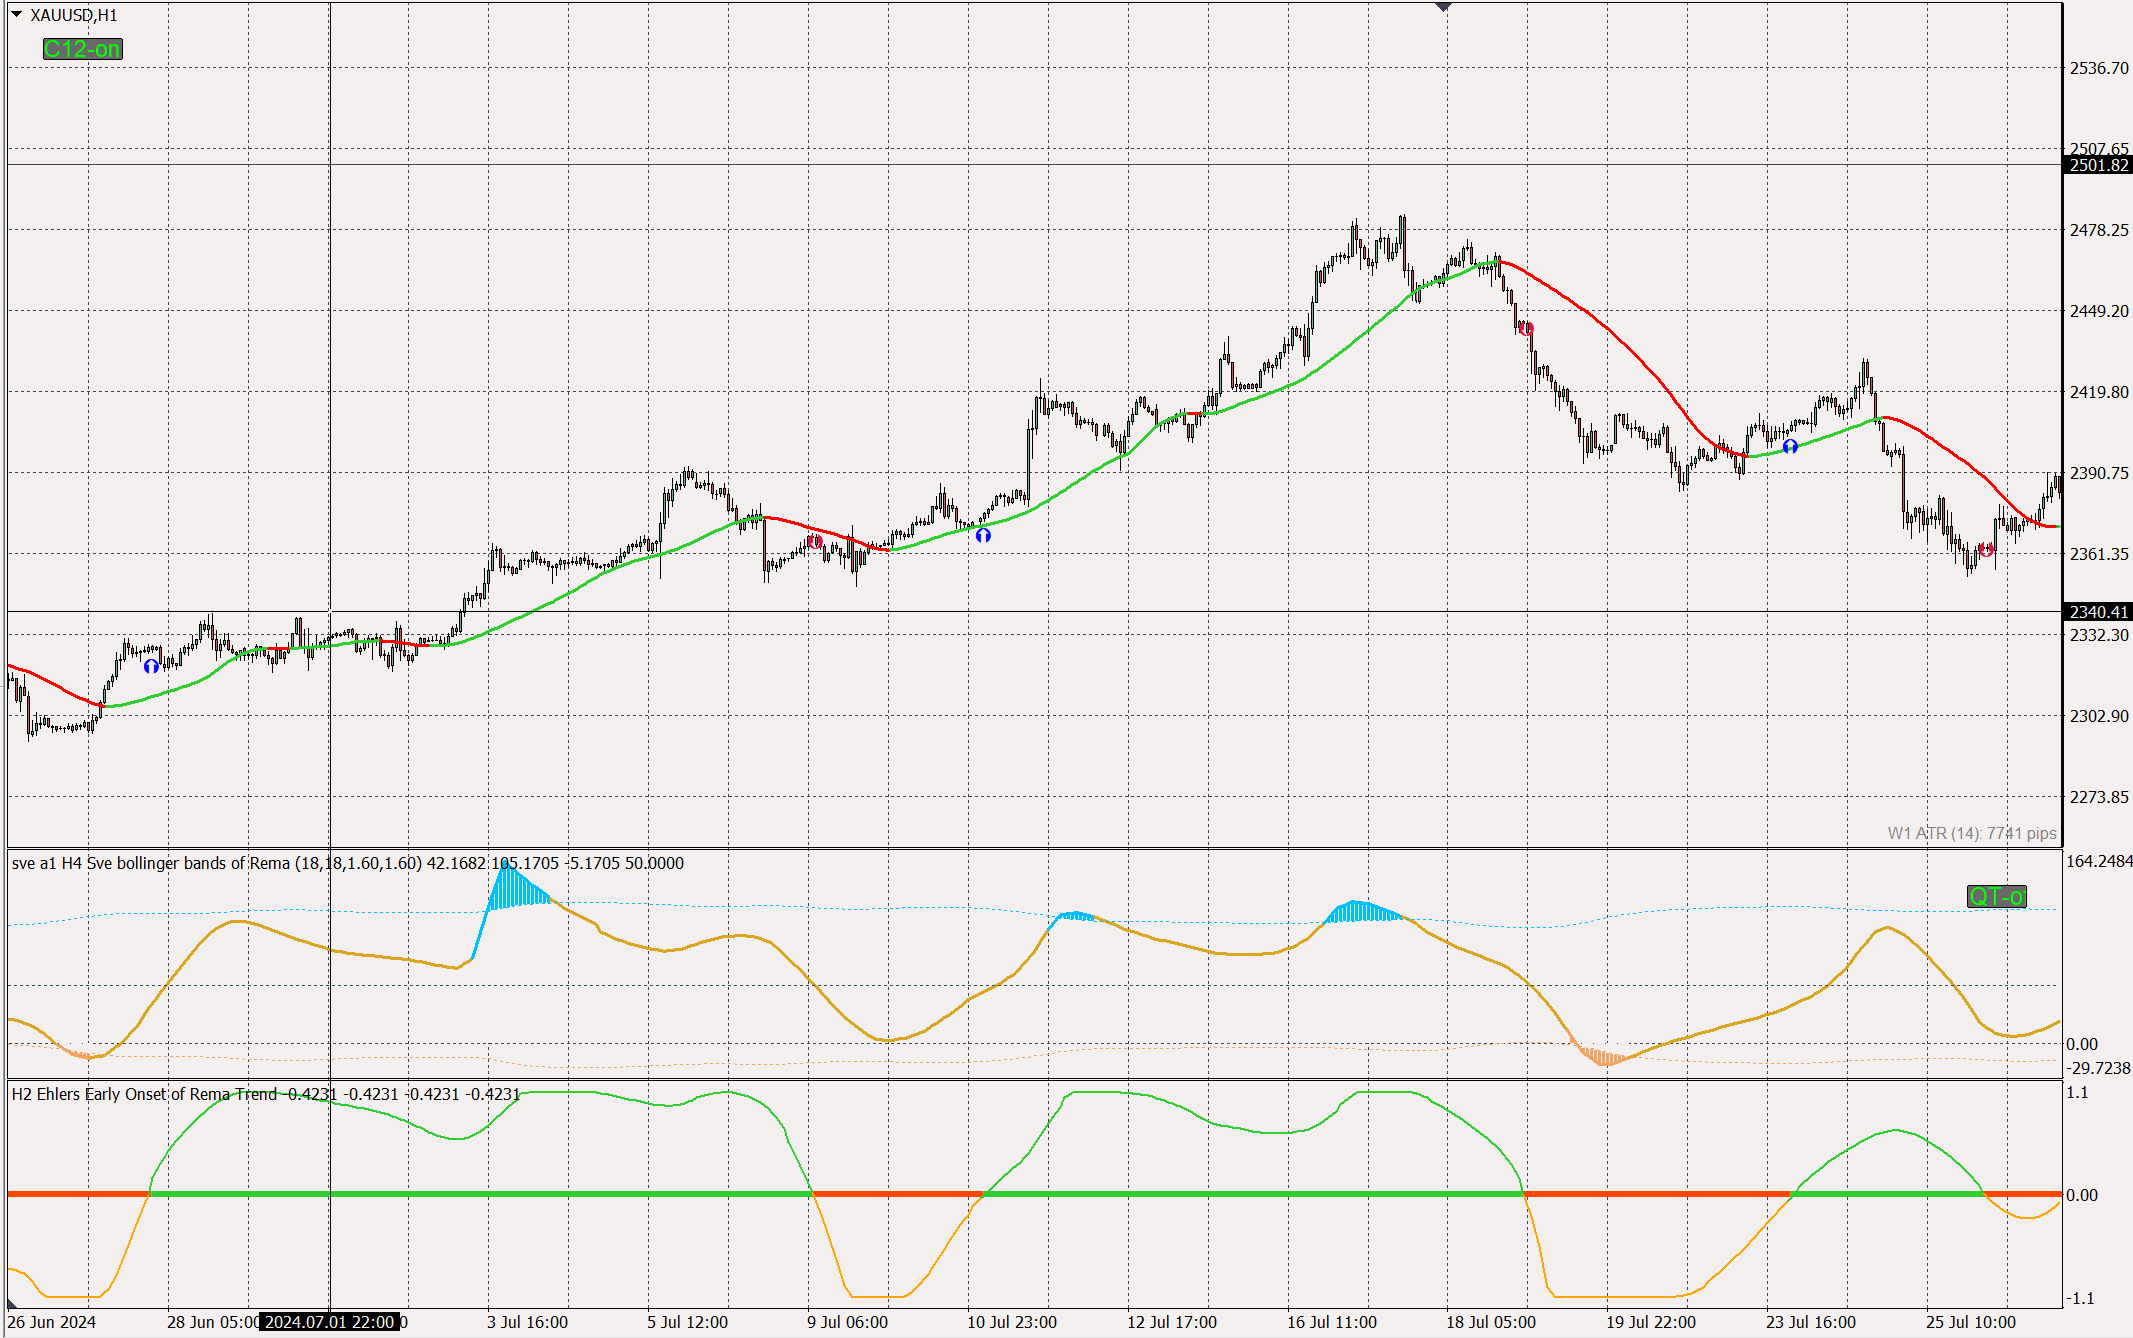This screenshot has width=2133, height=1338.
Task: Click the W1 ATR (14) pips label
Action: pos(1971,833)
